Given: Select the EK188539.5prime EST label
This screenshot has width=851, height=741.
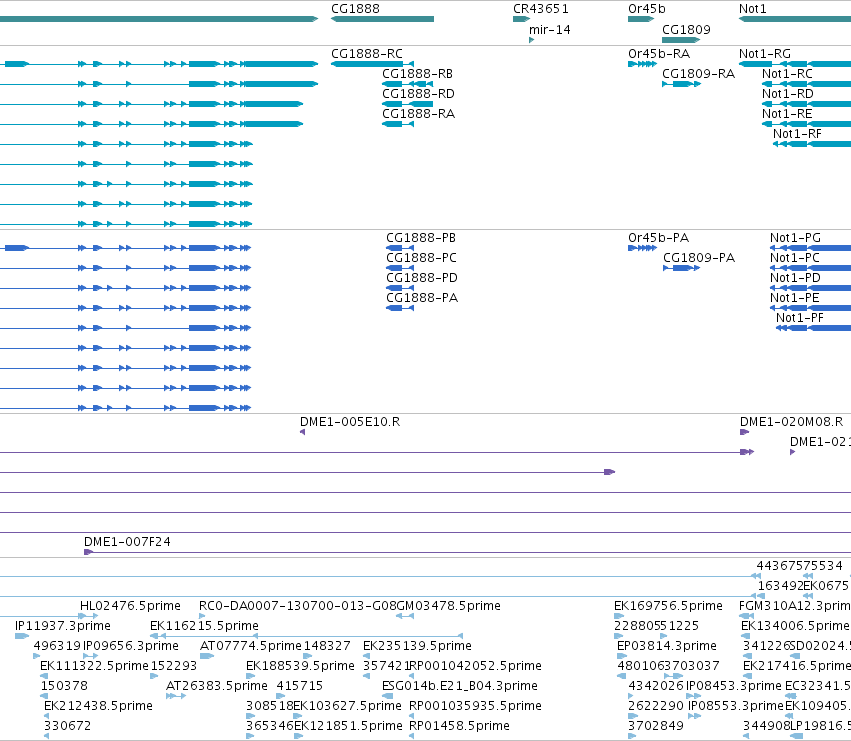Looking at the screenshot, I should (300, 666).
